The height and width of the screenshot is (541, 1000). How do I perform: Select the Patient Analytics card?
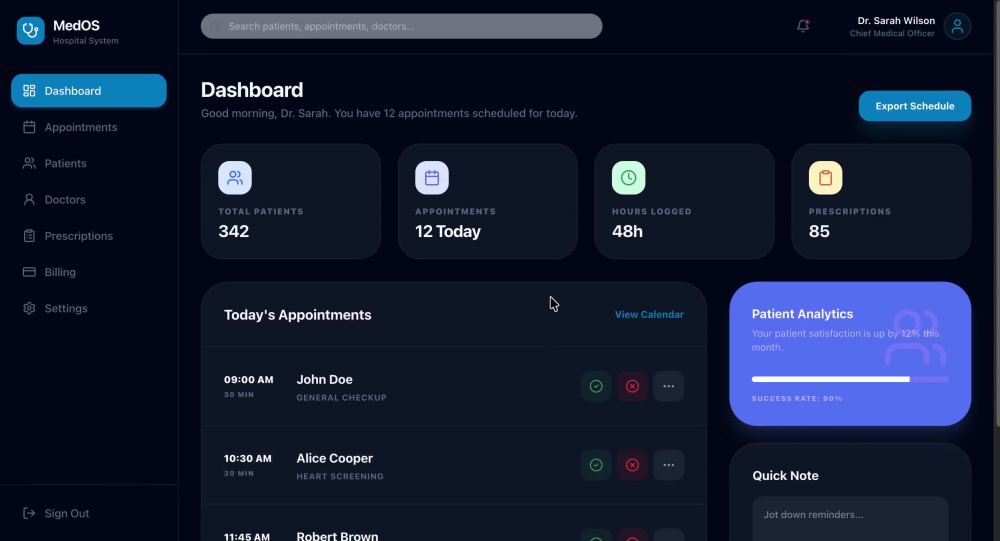tap(850, 353)
